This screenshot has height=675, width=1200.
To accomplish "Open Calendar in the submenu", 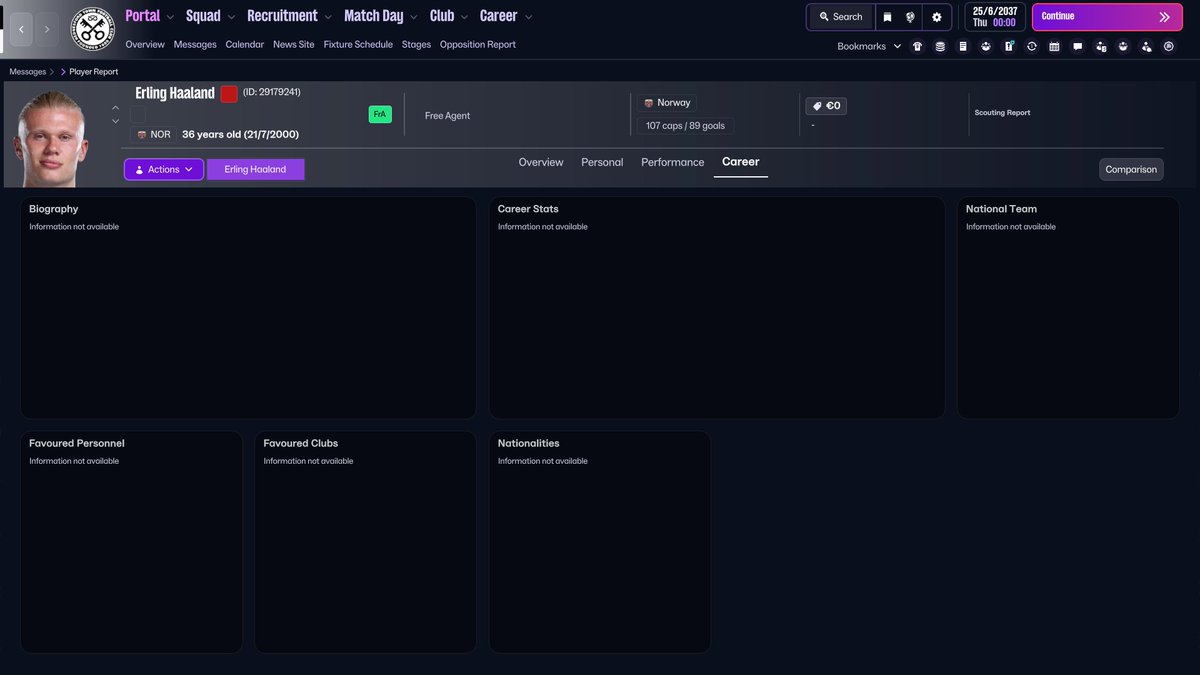I will (x=245, y=45).
